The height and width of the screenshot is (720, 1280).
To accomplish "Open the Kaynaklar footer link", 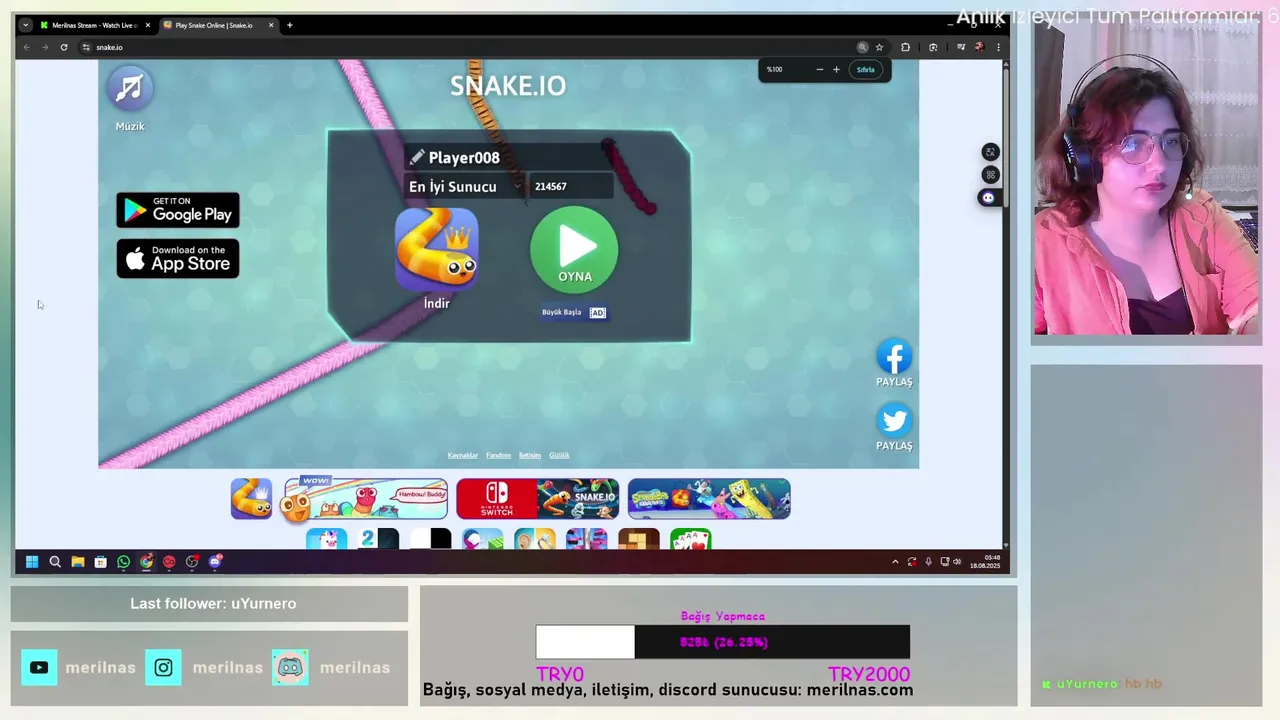I will 462,455.
